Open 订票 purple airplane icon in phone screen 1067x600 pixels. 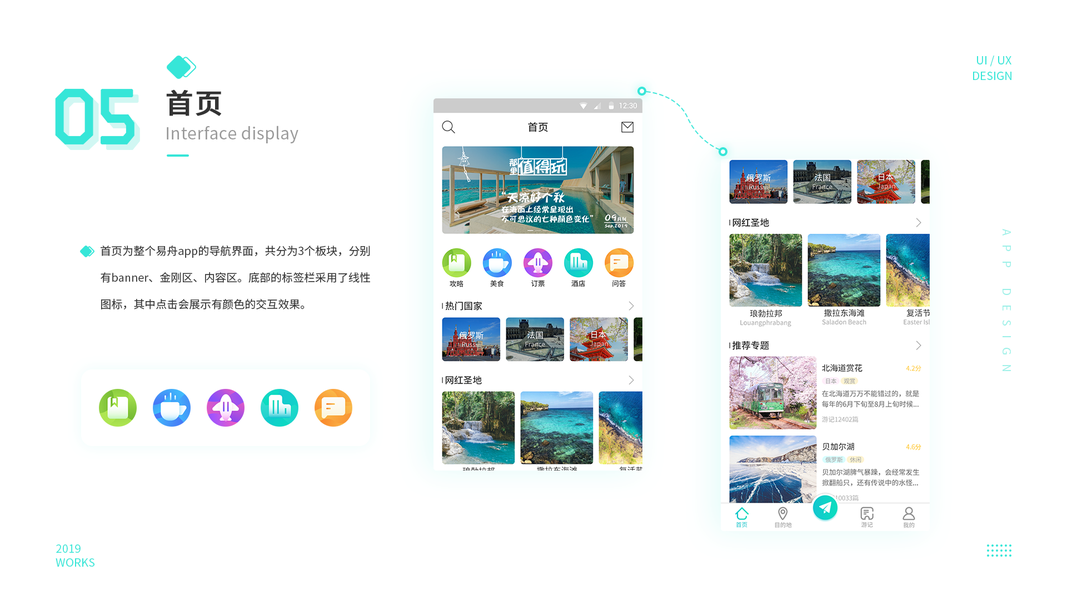[x=538, y=263]
